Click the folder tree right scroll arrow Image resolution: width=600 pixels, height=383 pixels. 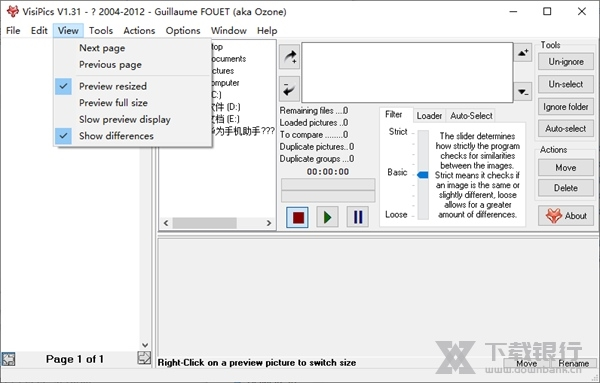[x=269, y=223]
